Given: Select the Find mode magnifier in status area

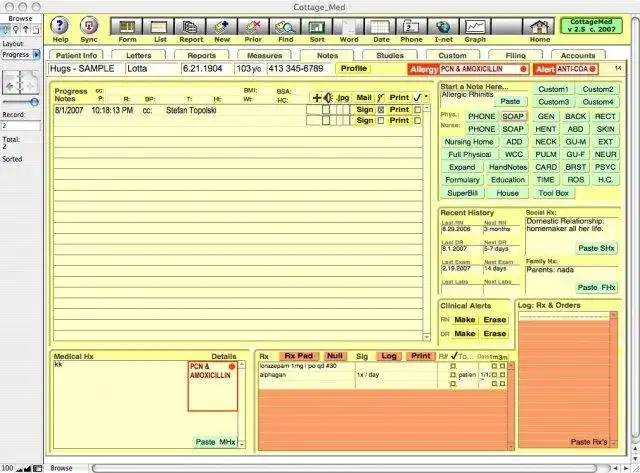Looking at the screenshot, I should coord(16,30).
